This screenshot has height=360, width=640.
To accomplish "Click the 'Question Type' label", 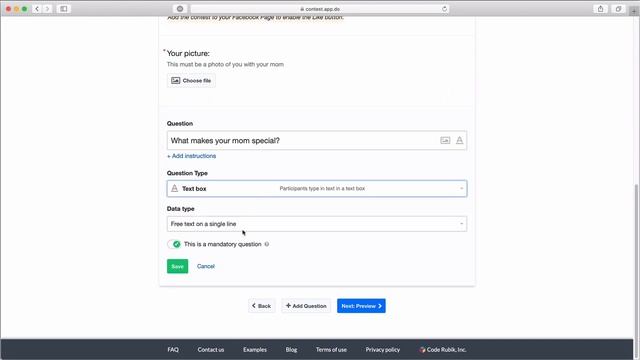I will pos(187,173).
